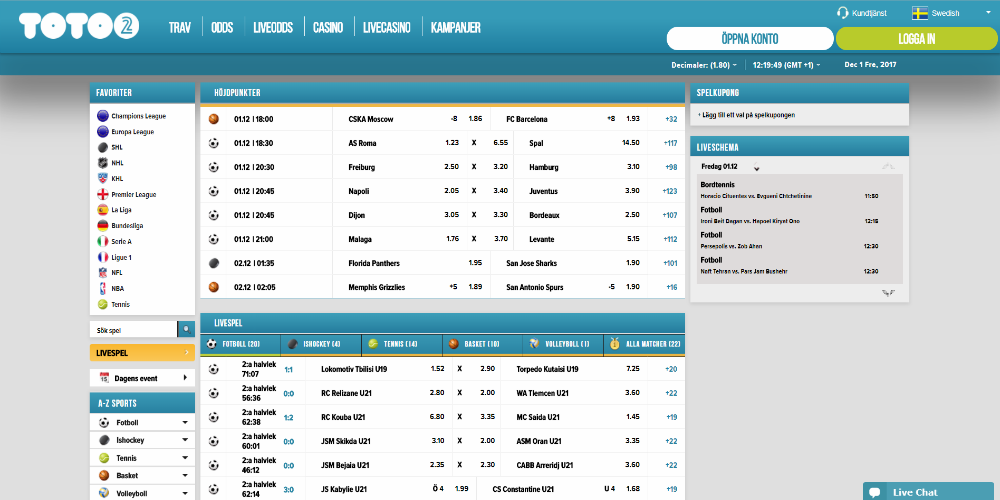Screen dimensions: 1000x500
Task: Bet on Freiburg odds 2.50
Action: [x=452, y=167]
